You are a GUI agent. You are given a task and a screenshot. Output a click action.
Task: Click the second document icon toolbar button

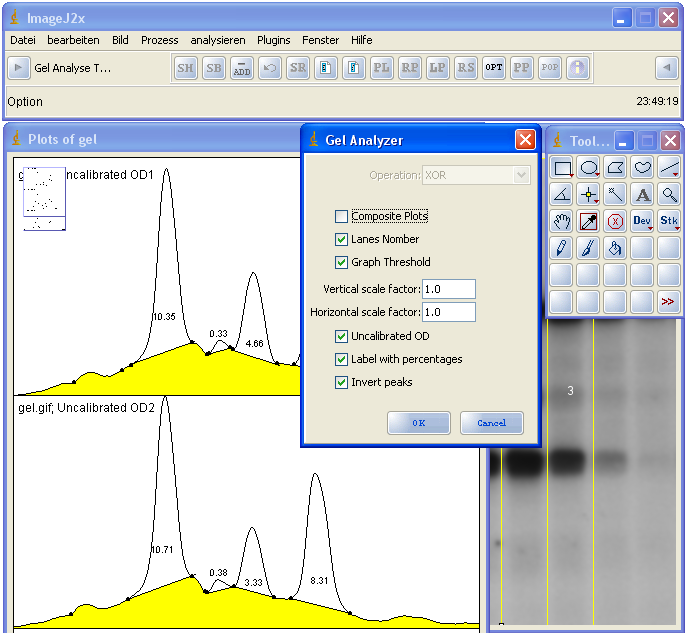[353, 68]
